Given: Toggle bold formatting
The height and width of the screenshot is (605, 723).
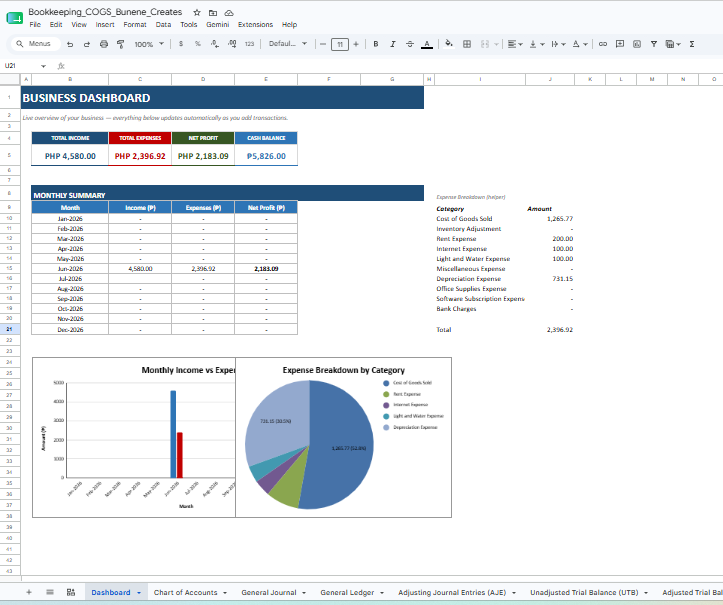Looking at the screenshot, I should pos(376,44).
